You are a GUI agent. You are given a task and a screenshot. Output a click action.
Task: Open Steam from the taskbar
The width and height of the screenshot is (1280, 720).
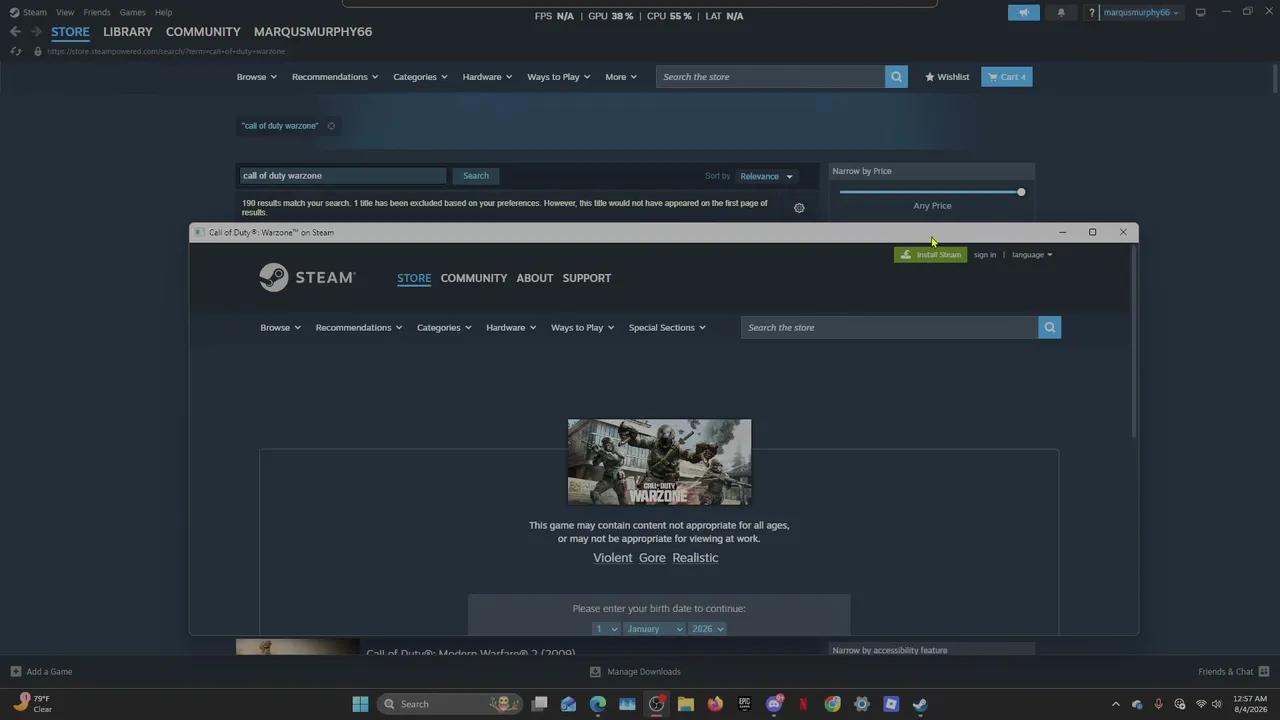920,704
